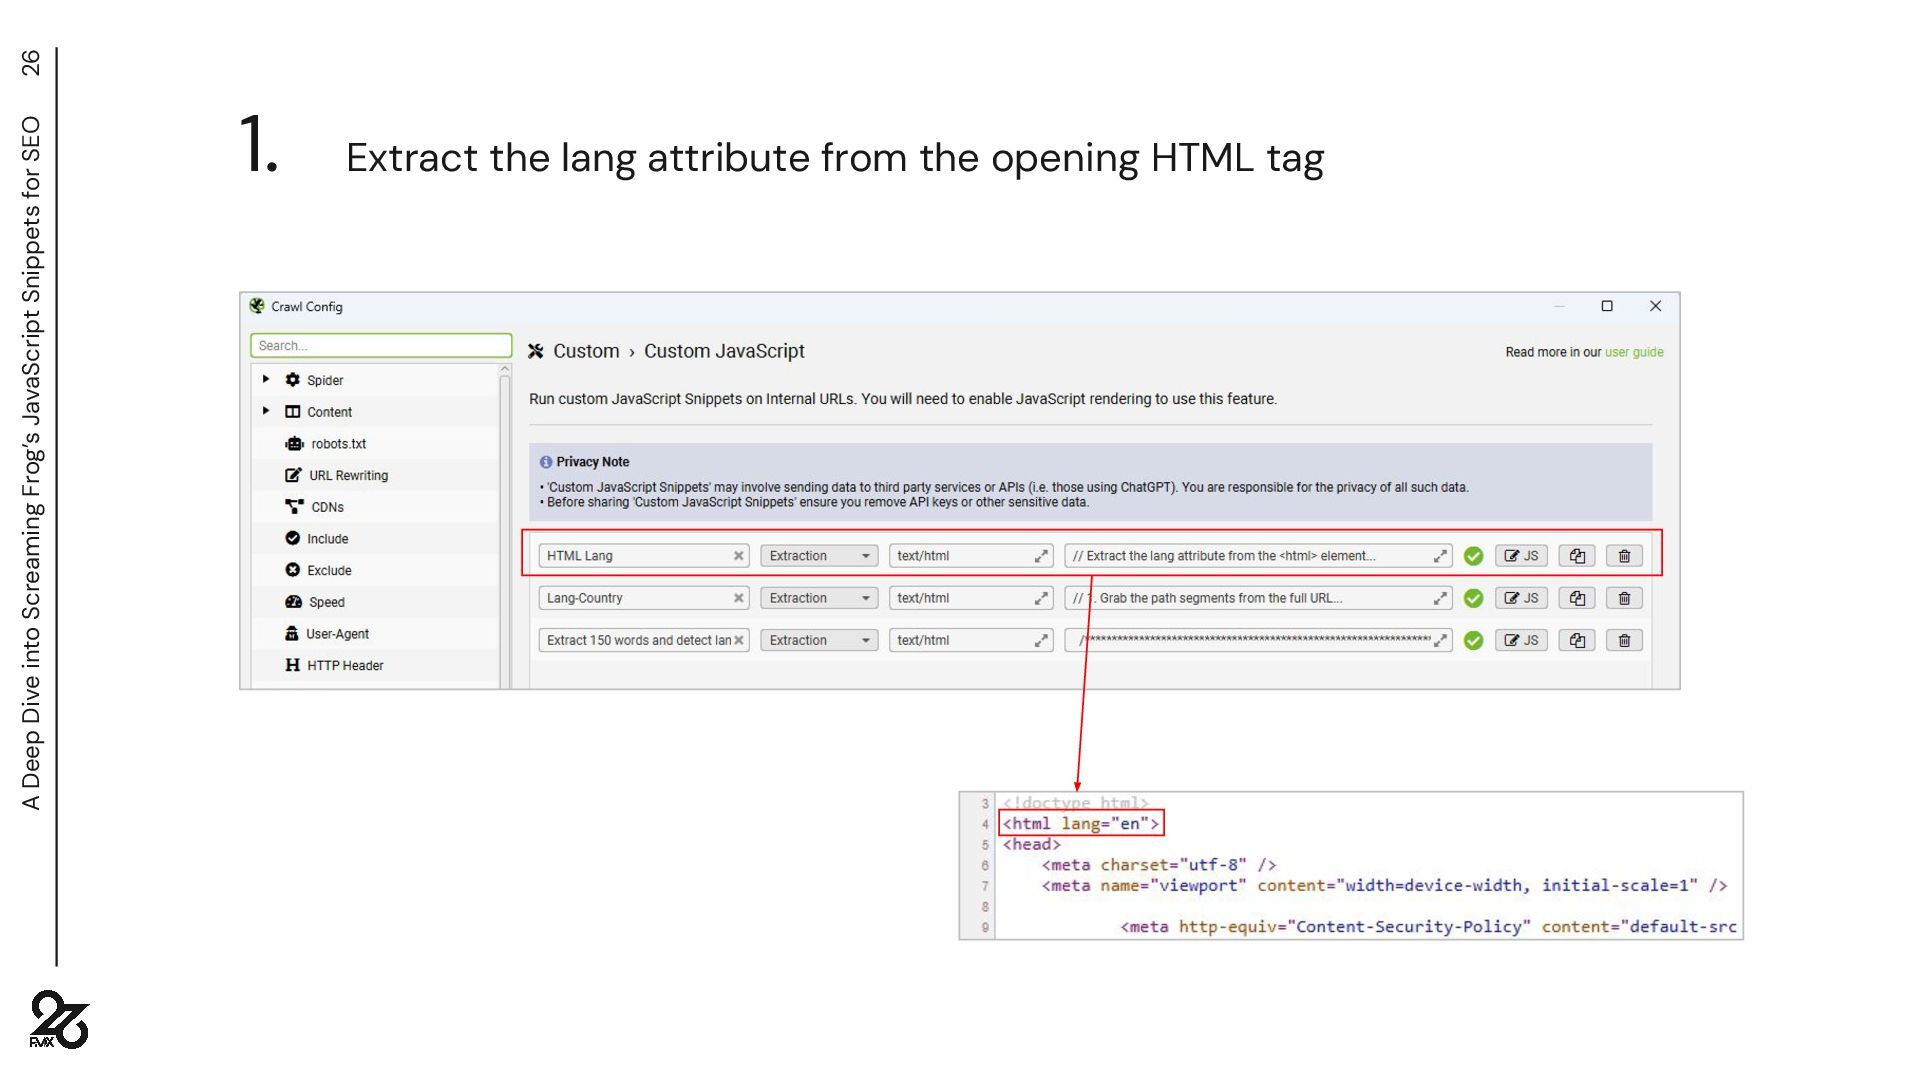
Task: Click the HTTP Header H icon
Action: [x=292, y=665]
